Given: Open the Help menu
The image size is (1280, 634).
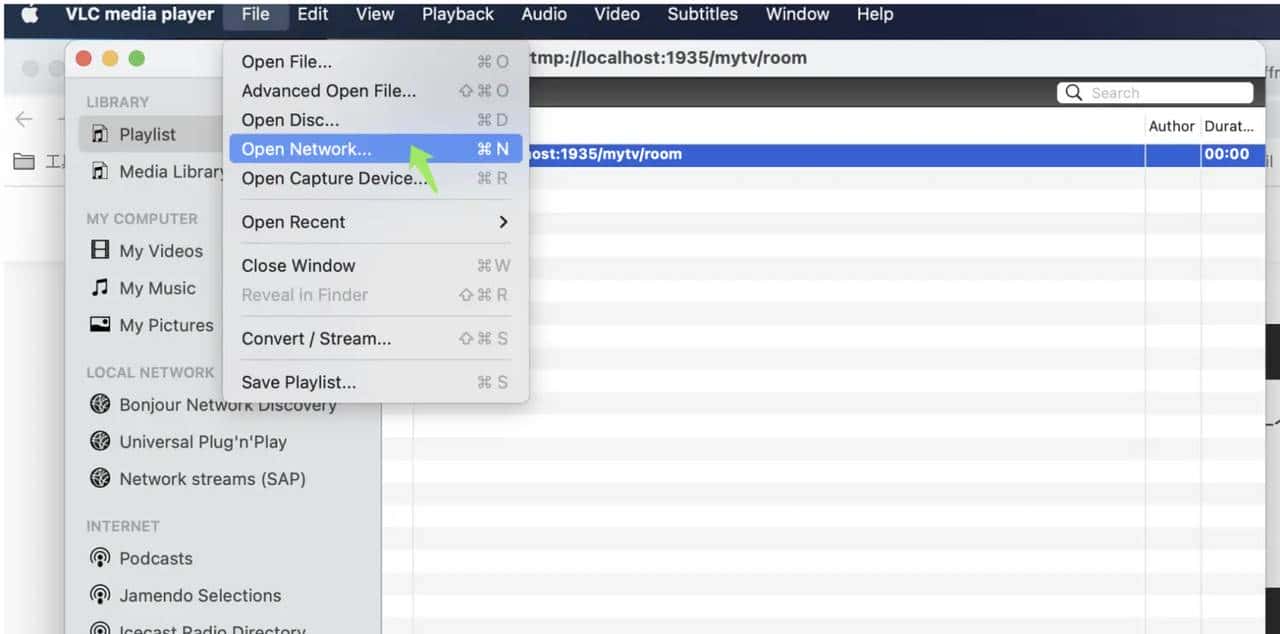Looking at the screenshot, I should [875, 14].
